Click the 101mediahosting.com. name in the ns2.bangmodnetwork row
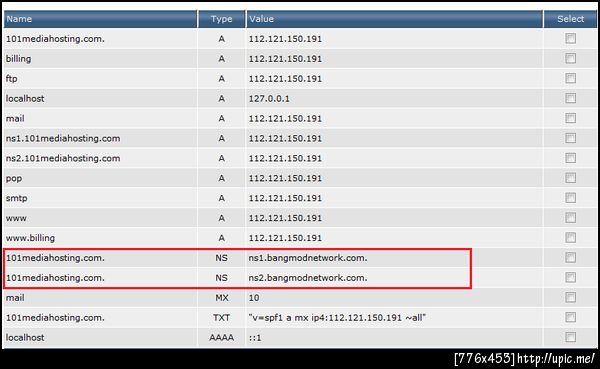This screenshot has height=369, width=600. tap(55, 278)
